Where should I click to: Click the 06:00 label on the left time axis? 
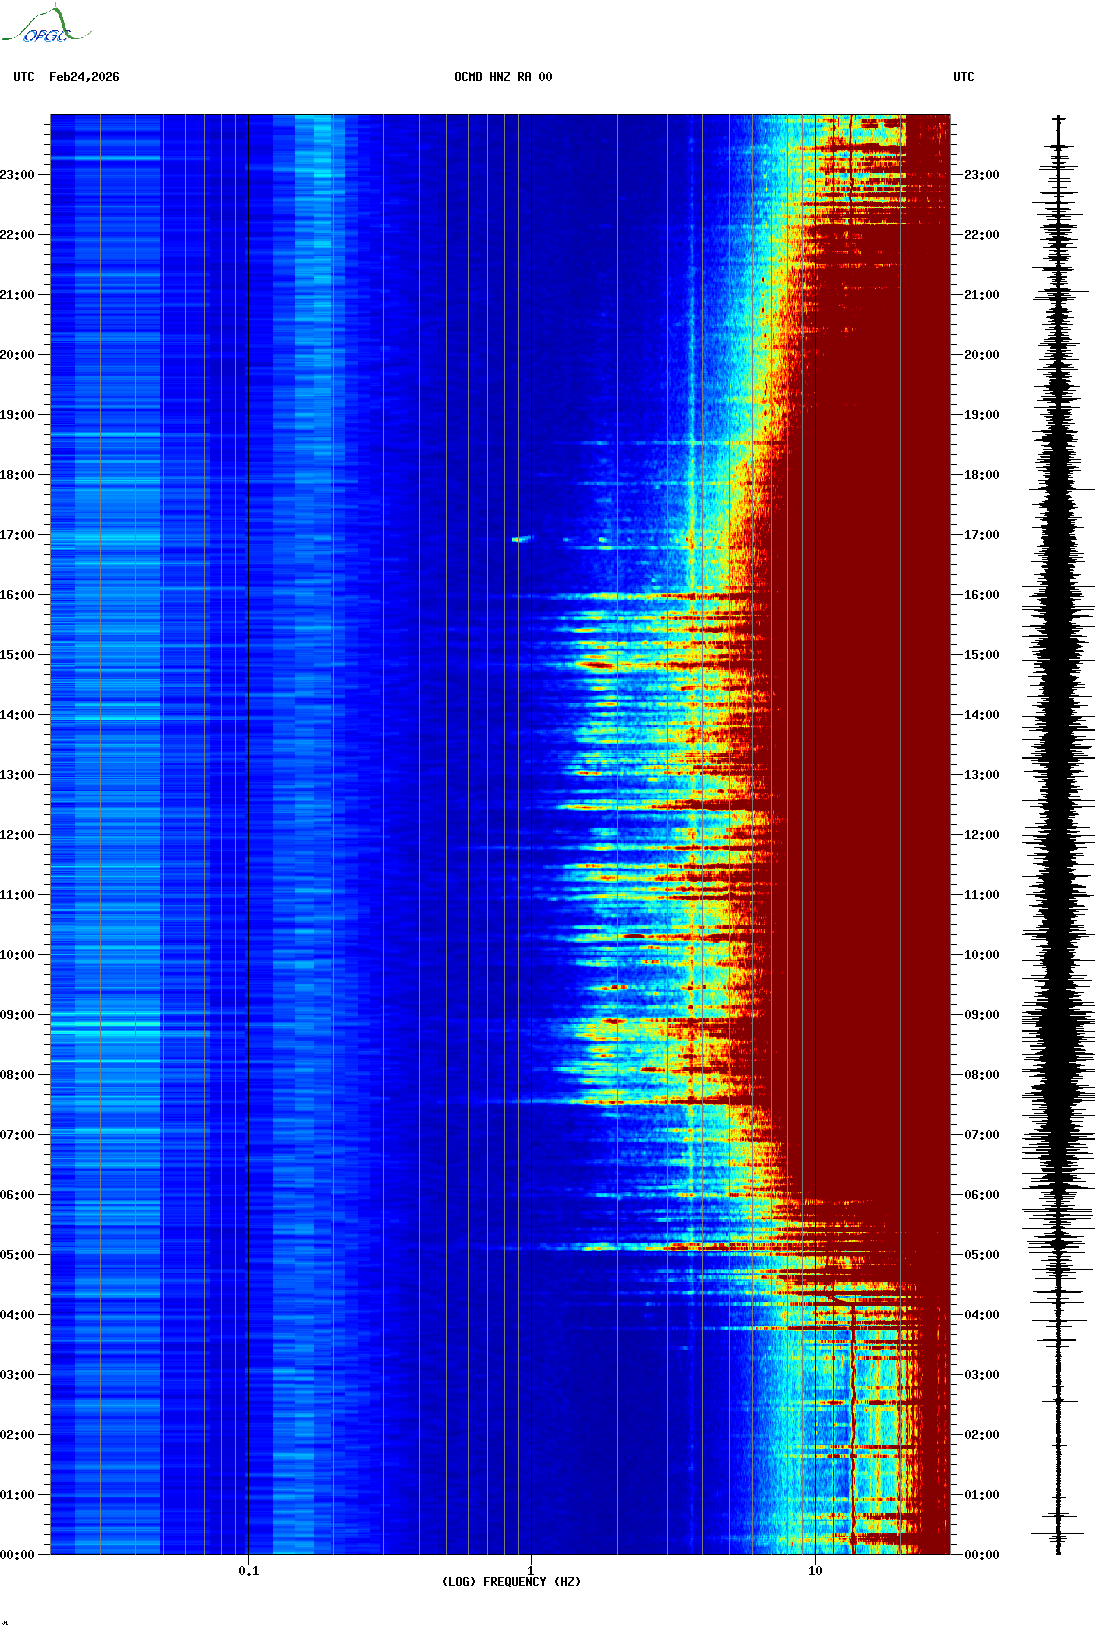coord(17,1195)
